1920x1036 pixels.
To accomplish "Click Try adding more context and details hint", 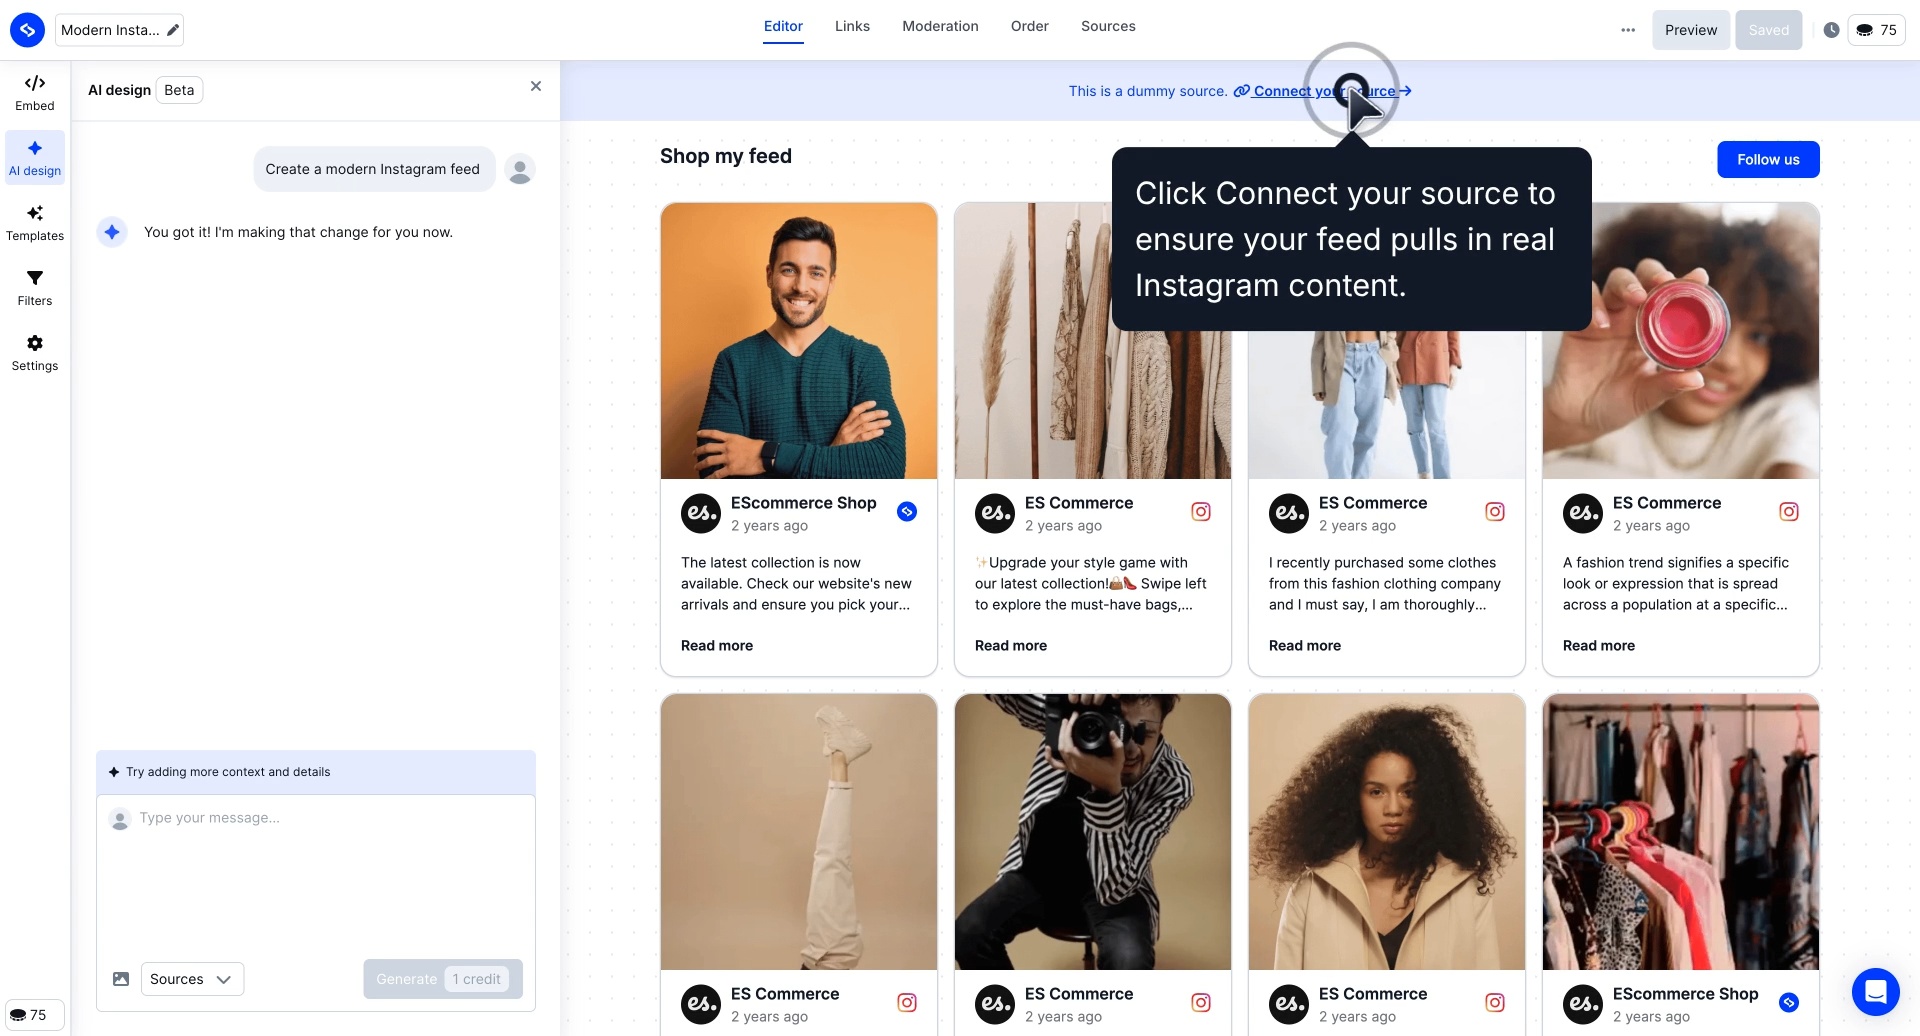I will [316, 772].
